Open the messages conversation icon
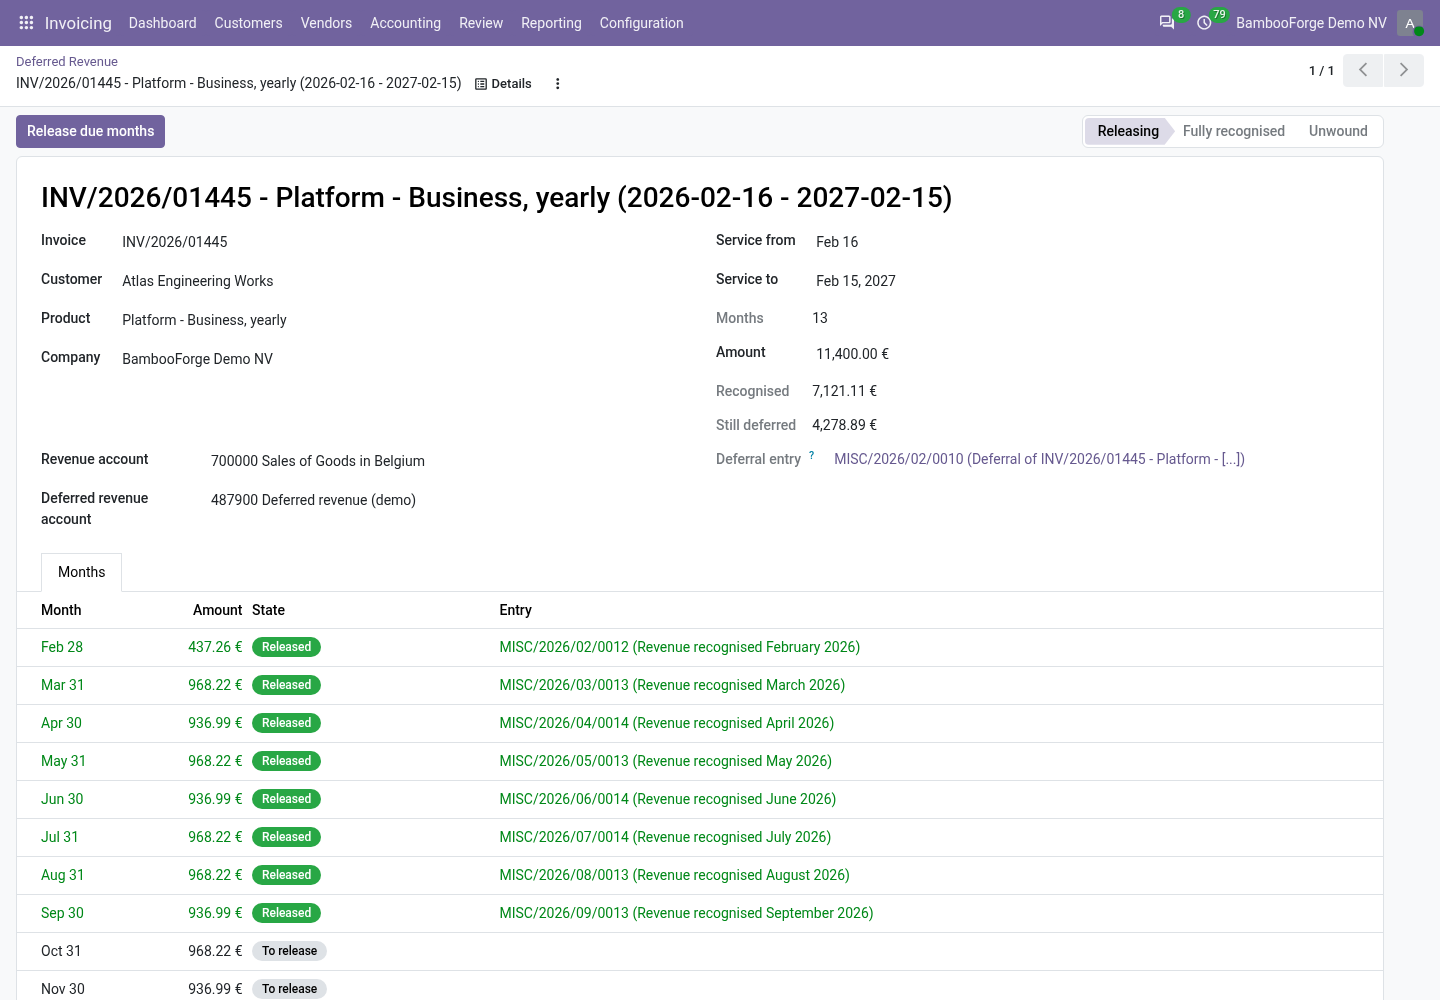Screen dimensions: 1440x1000 (x=1166, y=22)
